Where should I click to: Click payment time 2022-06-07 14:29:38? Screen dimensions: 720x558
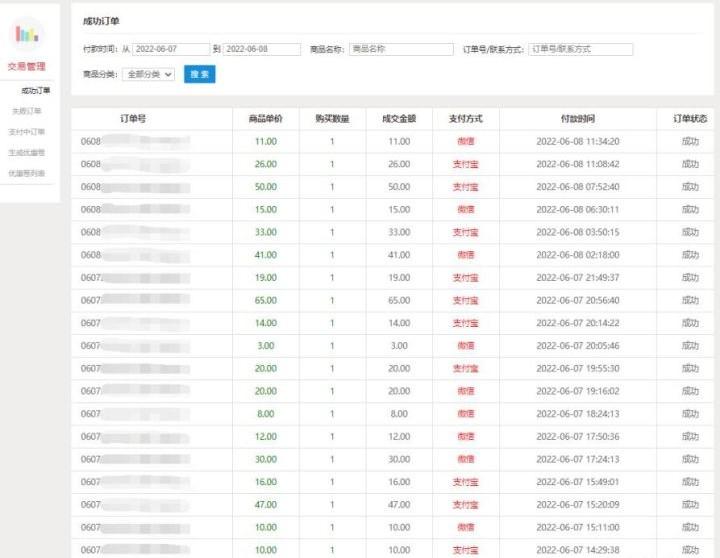(578, 550)
